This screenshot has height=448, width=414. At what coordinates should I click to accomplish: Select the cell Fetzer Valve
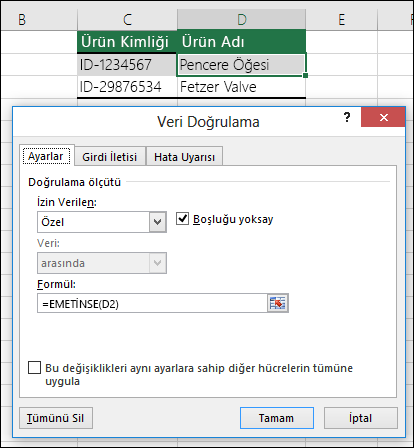(241, 87)
